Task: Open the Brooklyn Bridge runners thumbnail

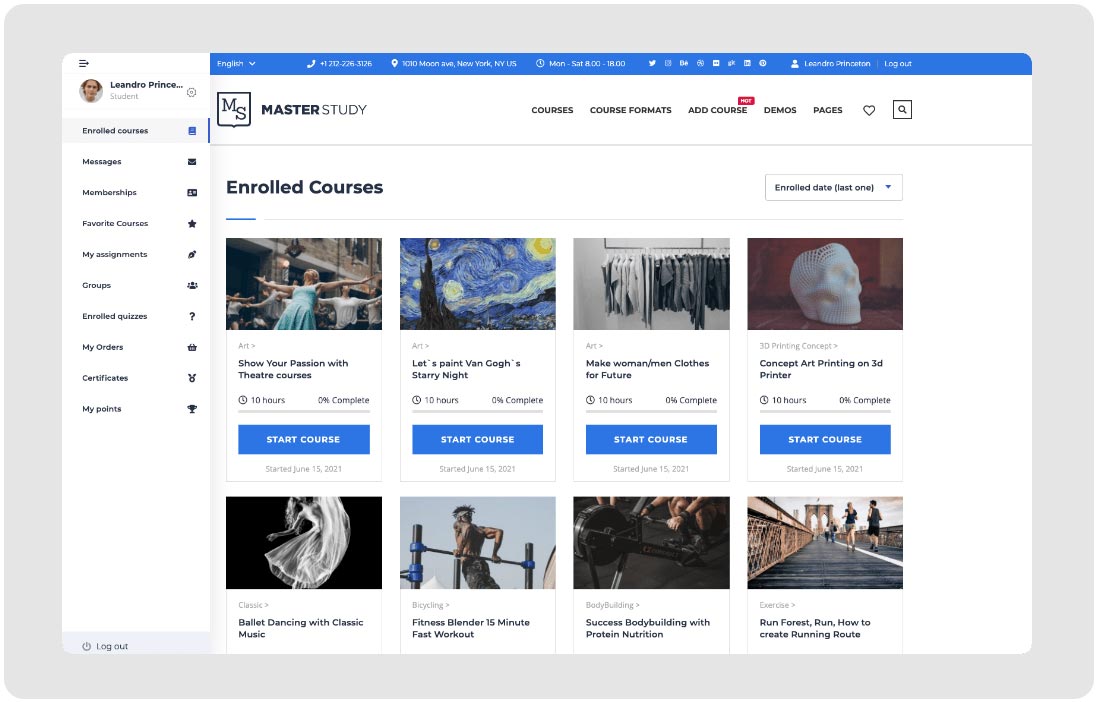Action: [825, 543]
